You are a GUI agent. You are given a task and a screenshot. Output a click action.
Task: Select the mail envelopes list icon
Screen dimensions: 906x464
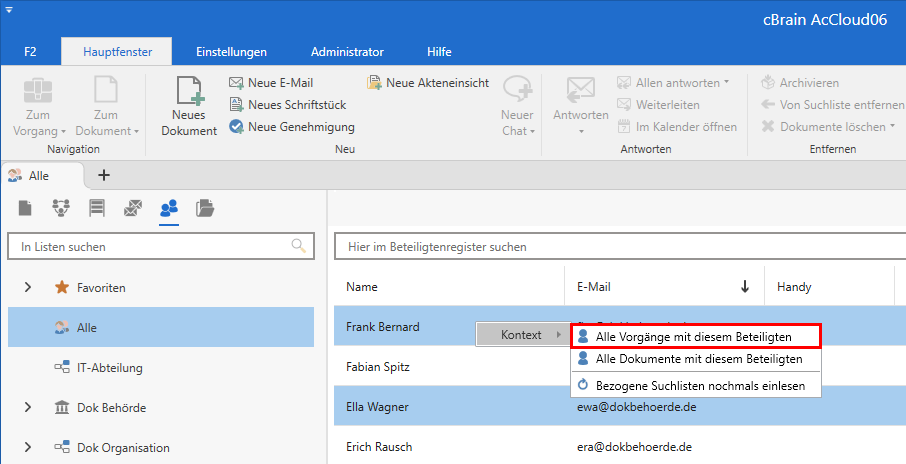tap(132, 208)
